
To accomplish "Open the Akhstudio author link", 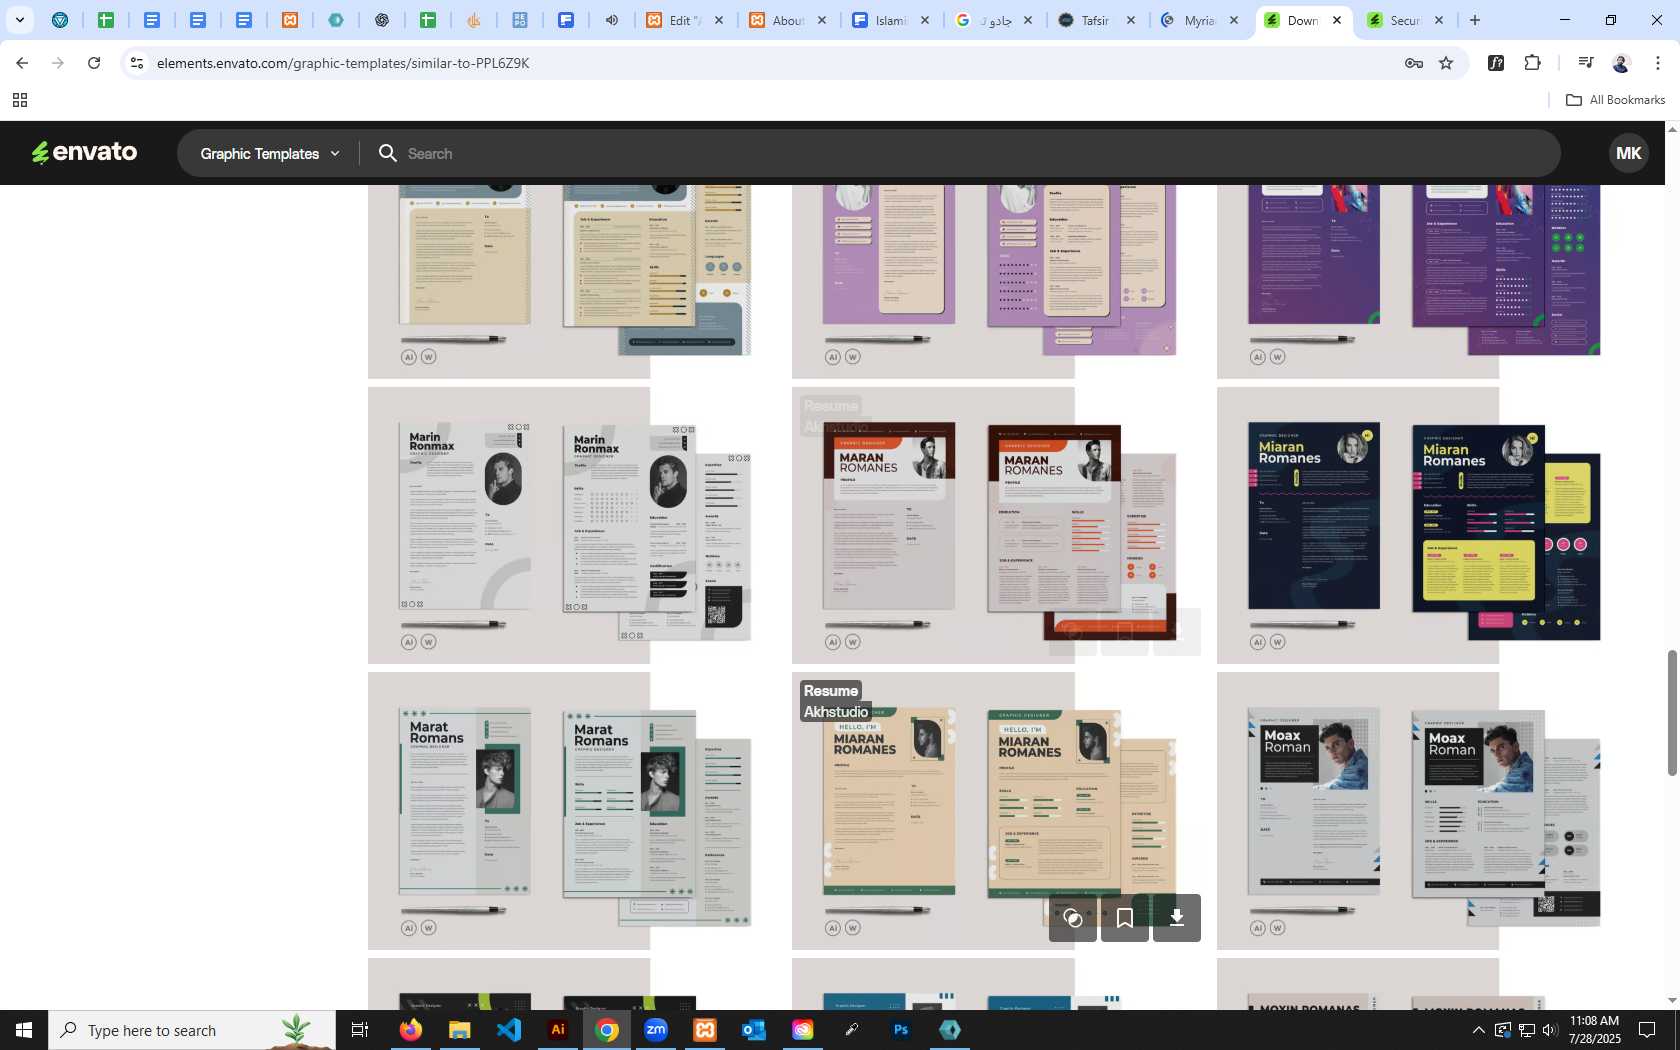I will [x=836, y=712].
